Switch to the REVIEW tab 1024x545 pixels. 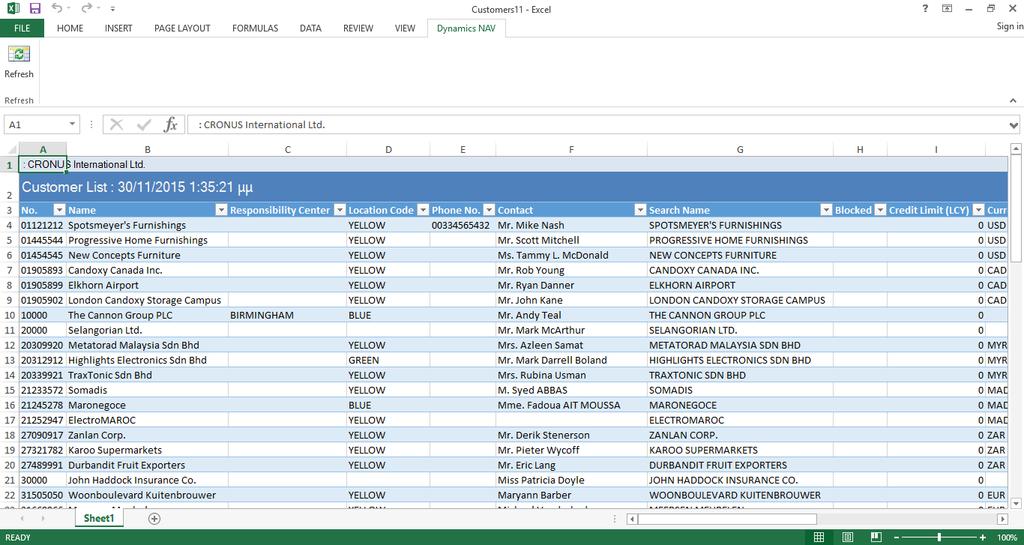click(358, 28)
